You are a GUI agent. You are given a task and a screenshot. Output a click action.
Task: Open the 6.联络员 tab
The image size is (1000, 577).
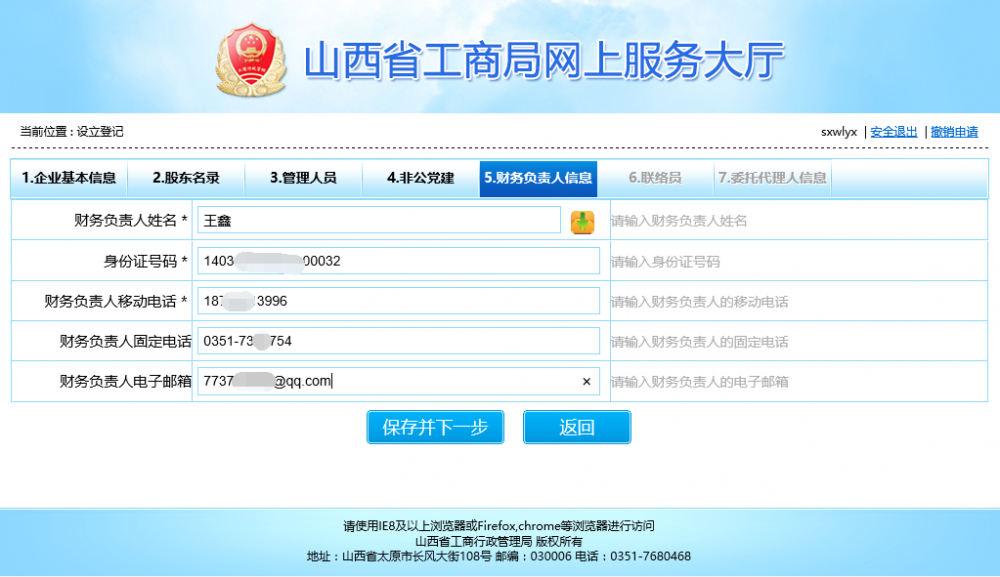click(655, 179)
